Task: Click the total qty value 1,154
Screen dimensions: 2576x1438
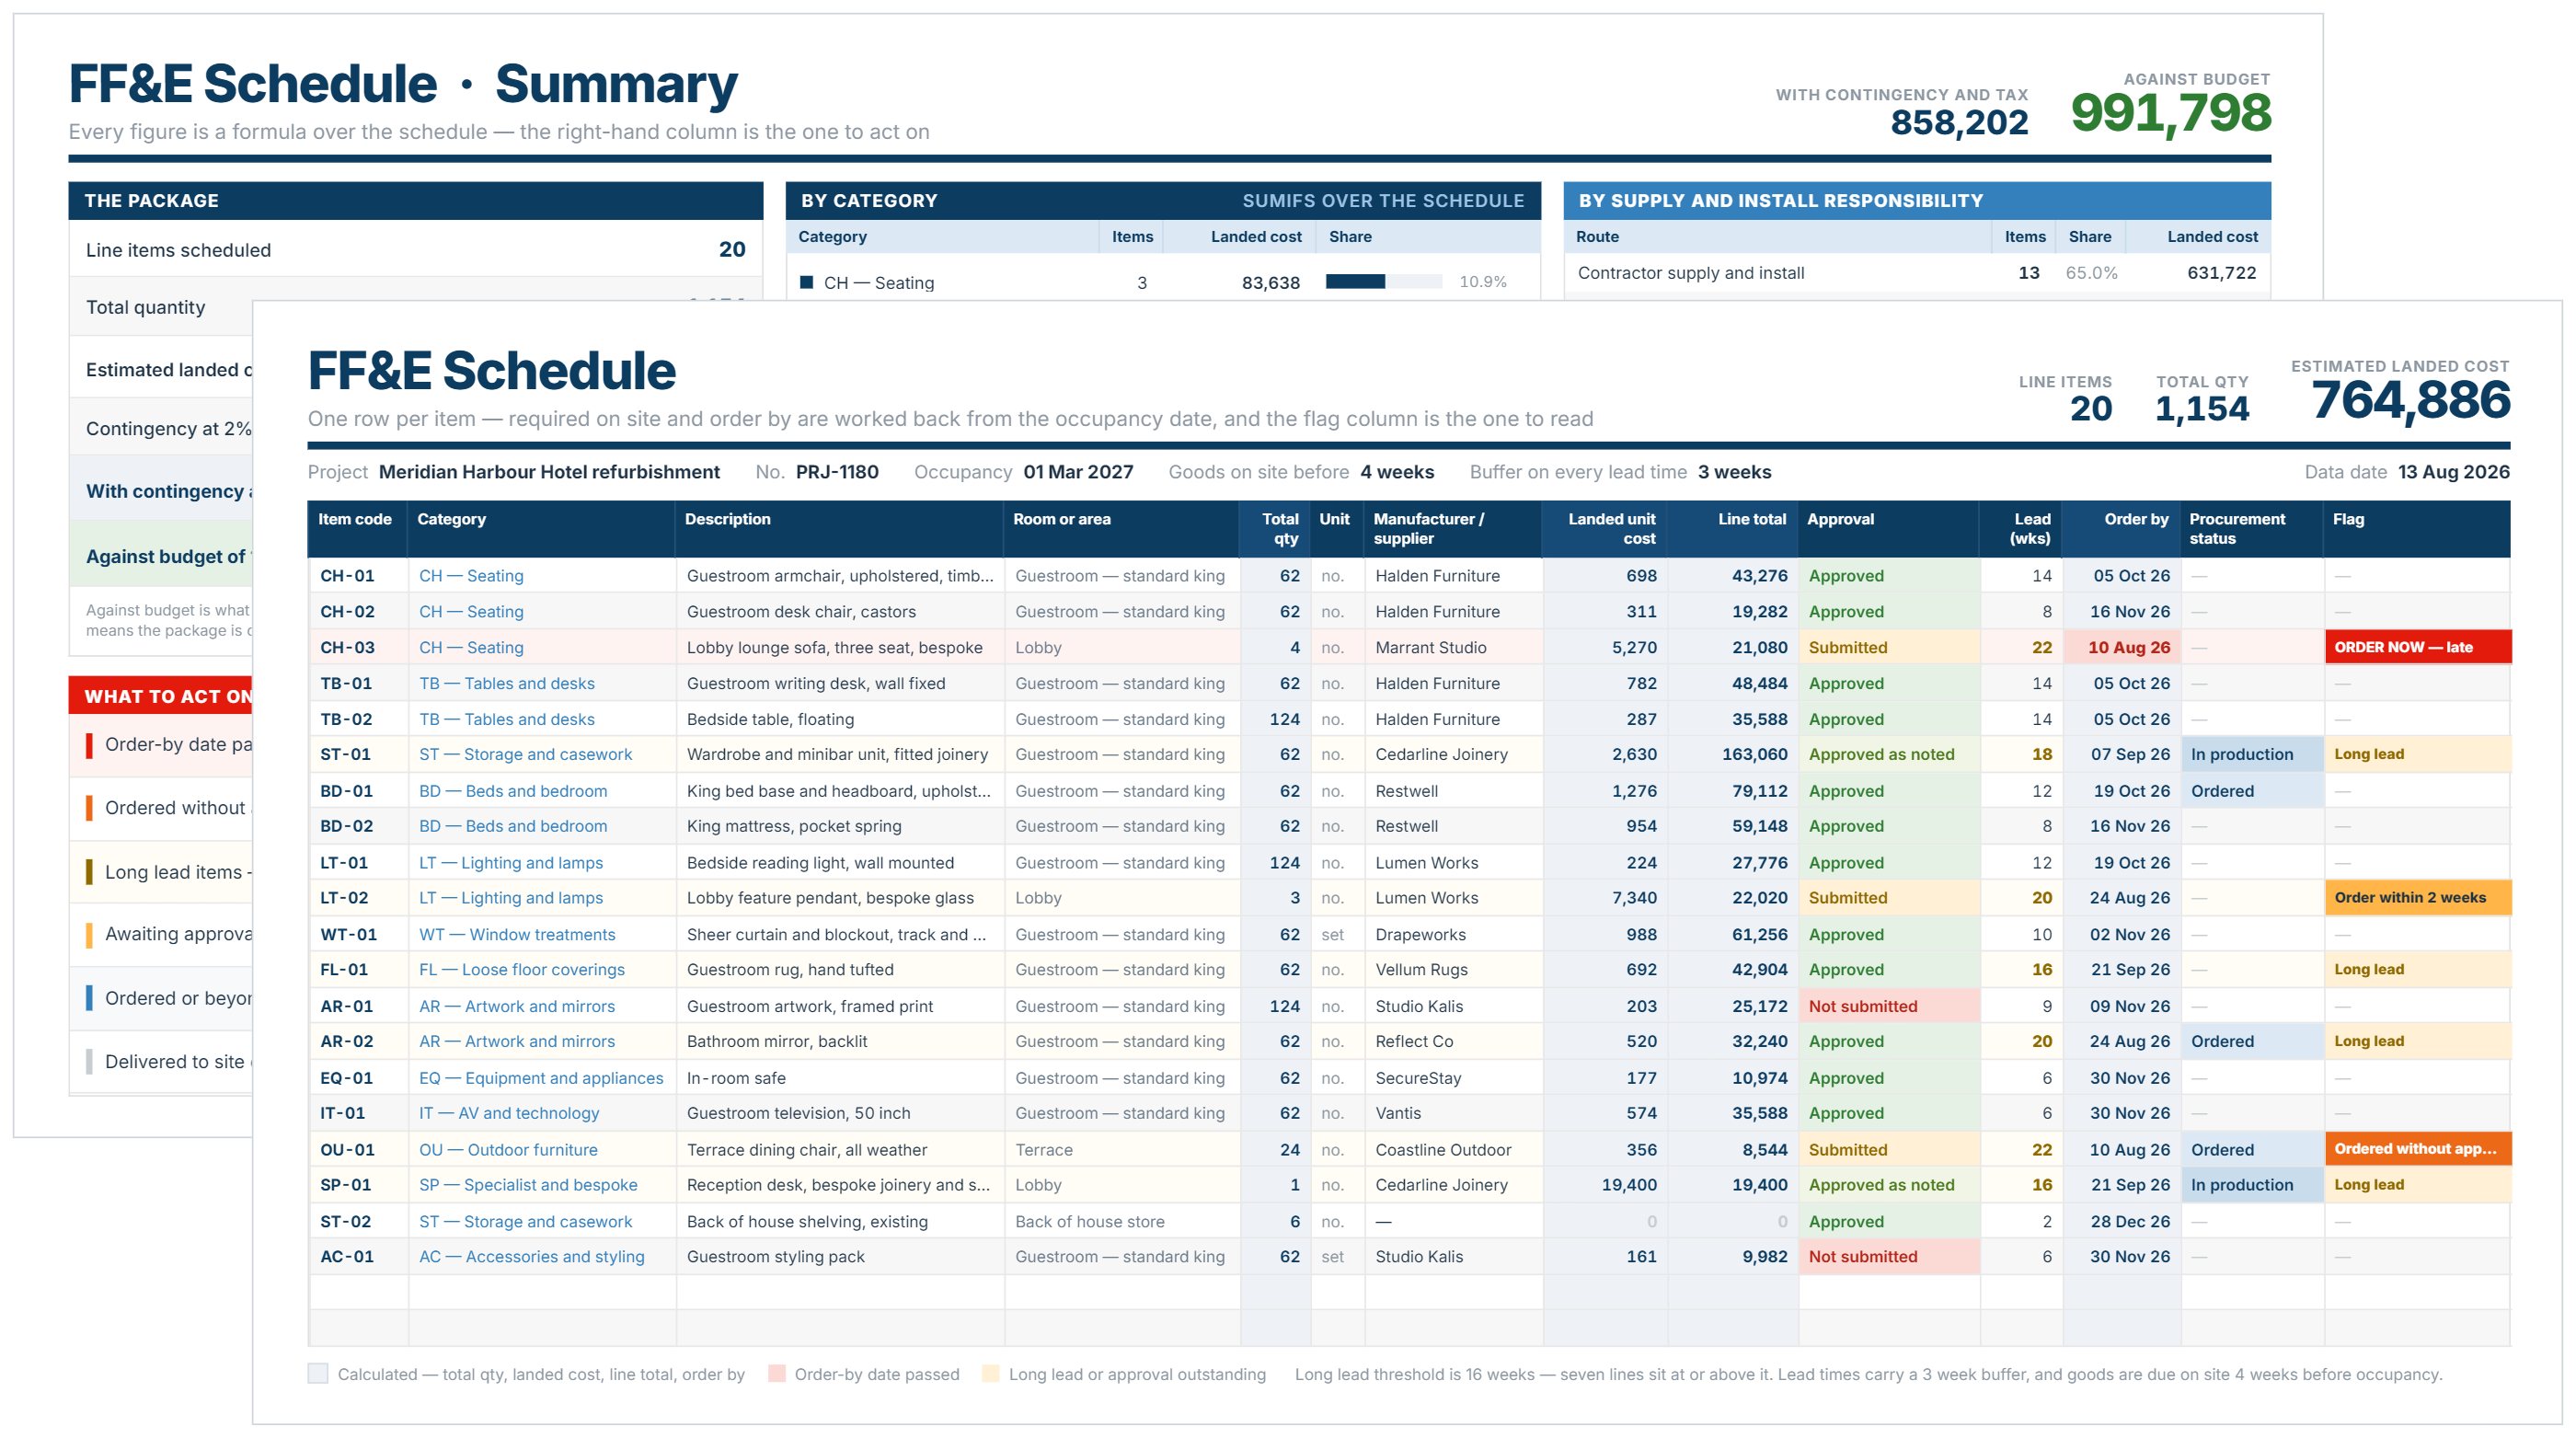Action: click(2202, 409)
